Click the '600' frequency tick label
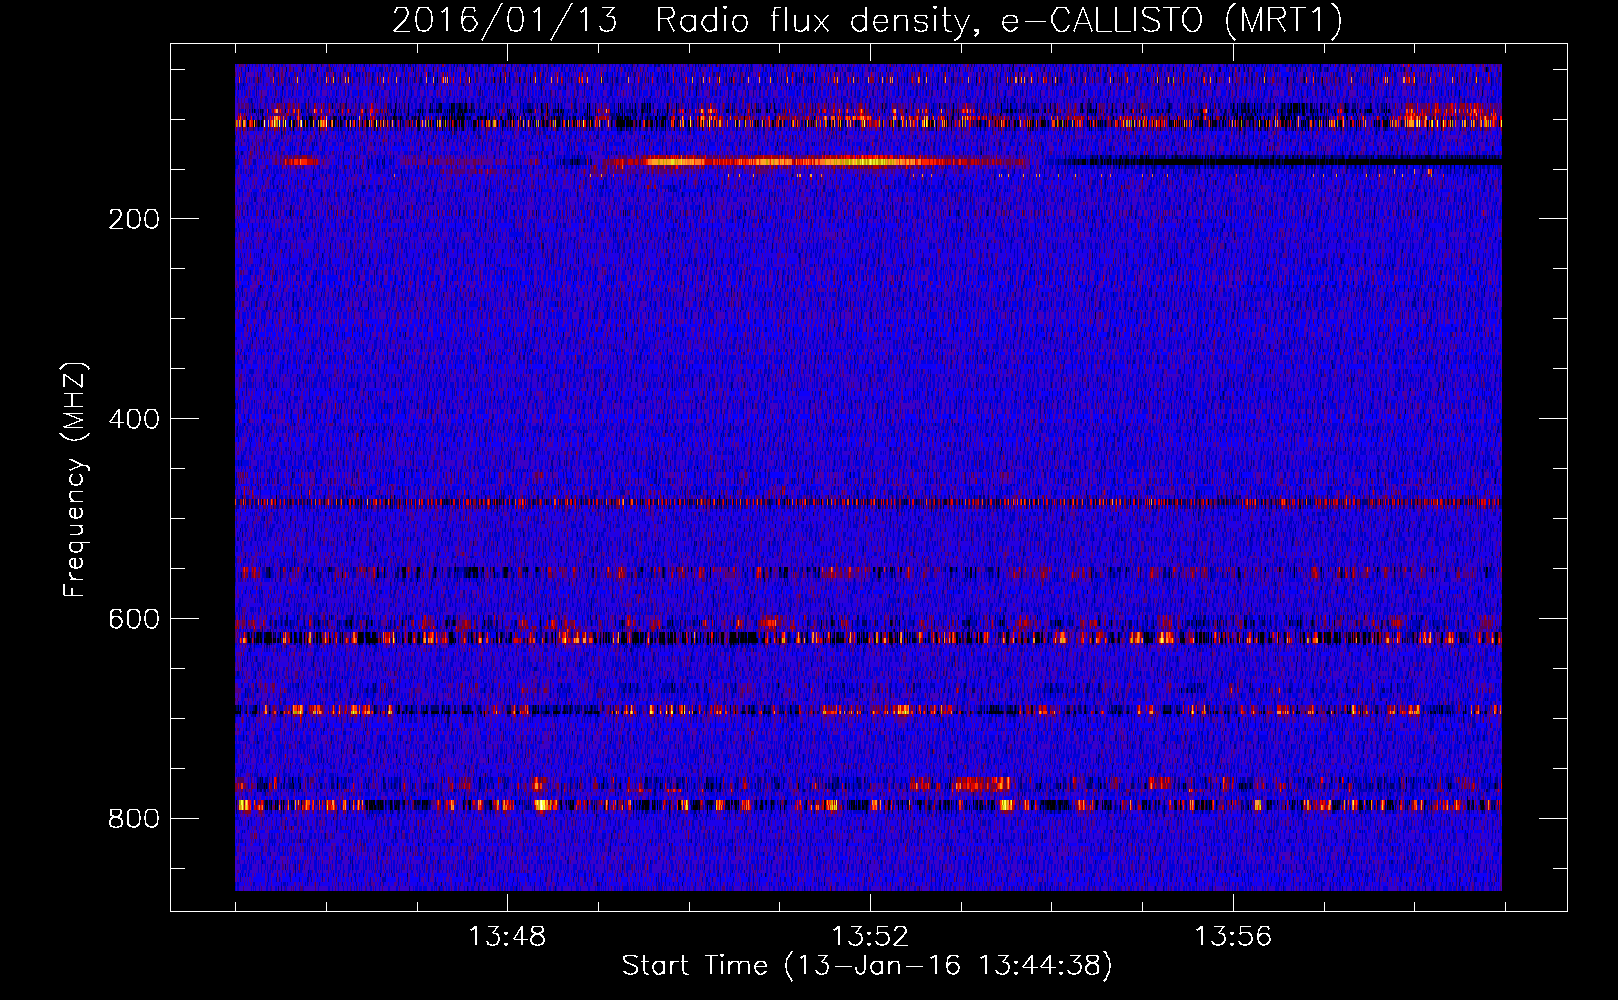 pyautogui.click(x=134, y=619)
